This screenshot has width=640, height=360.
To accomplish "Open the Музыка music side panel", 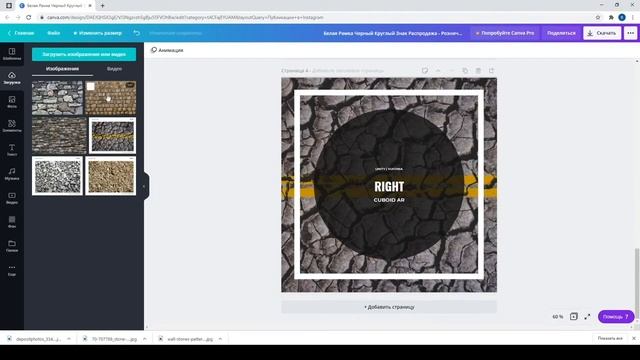I will [x=12, y=174].
